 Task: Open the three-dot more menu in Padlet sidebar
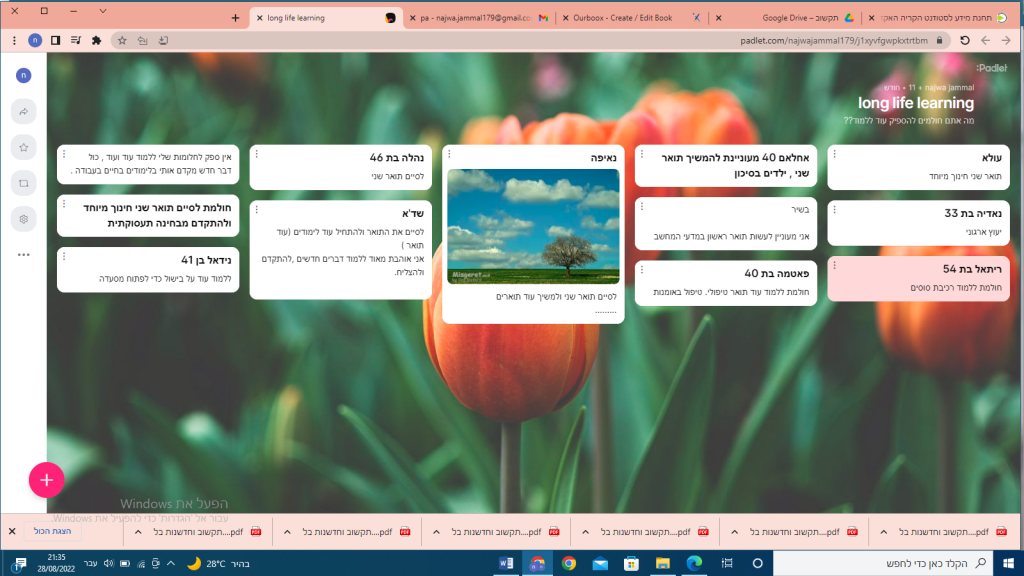pyautogui.click(x=24, y=254)
